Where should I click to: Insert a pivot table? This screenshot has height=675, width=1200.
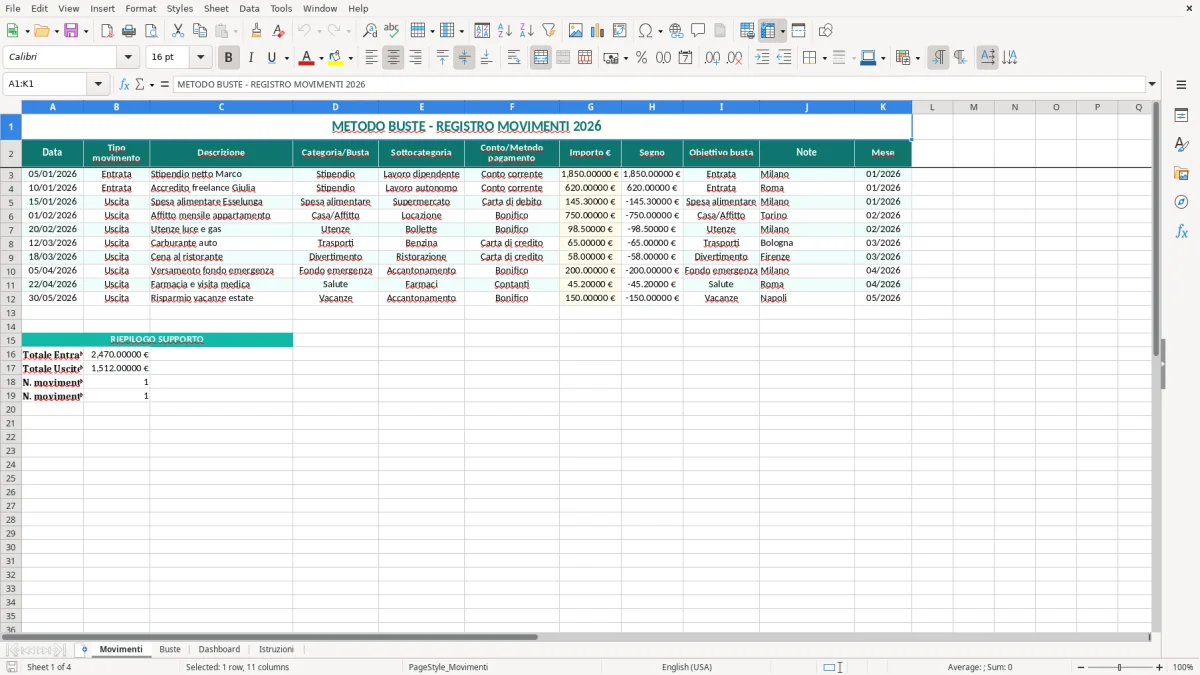[620, 31]
